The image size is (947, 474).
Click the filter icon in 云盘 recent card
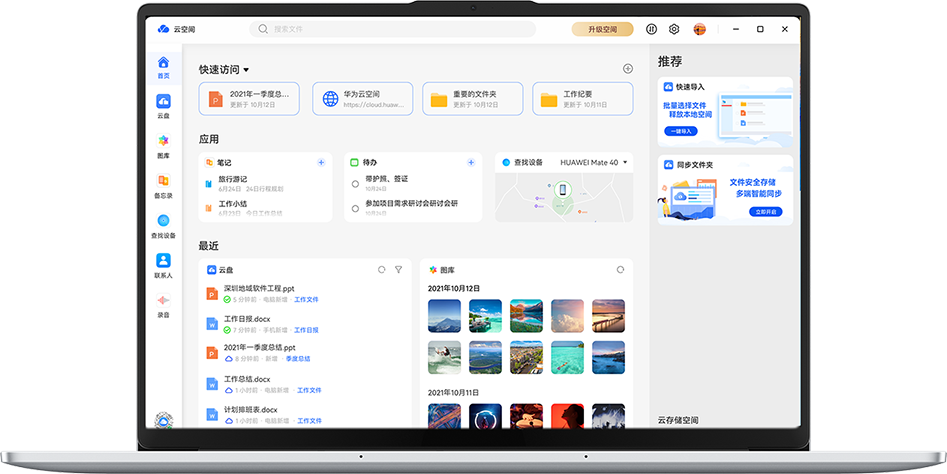pos(398,270)
